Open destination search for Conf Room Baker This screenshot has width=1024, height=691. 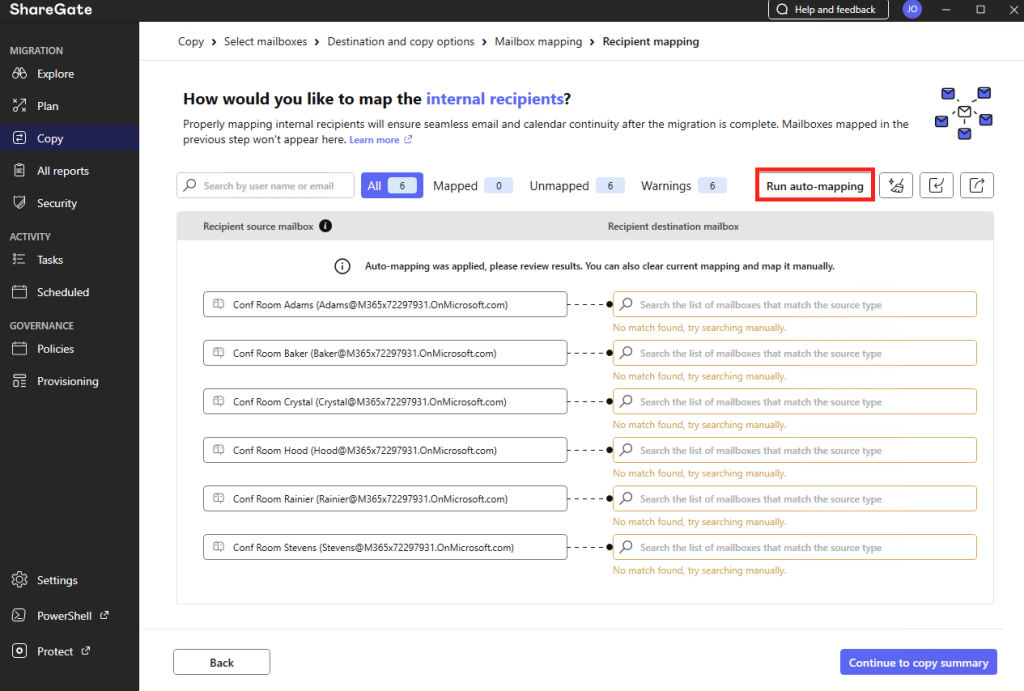[794, 353]
